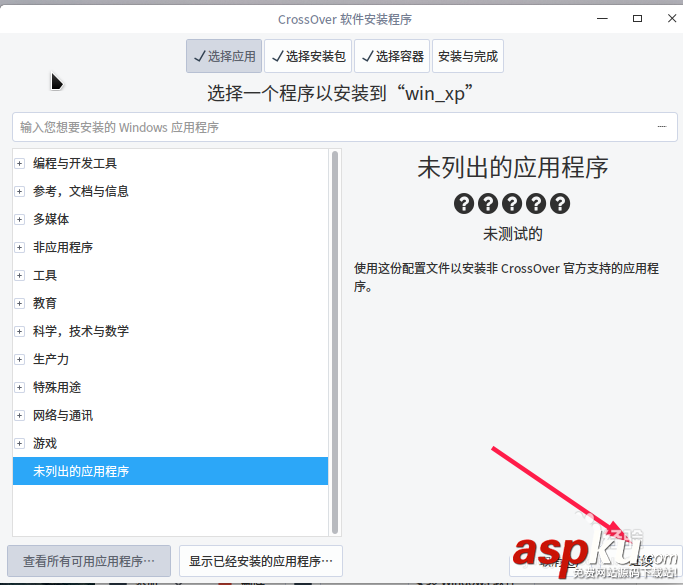Switch to the 选择容器 tab

click(392, 56)
